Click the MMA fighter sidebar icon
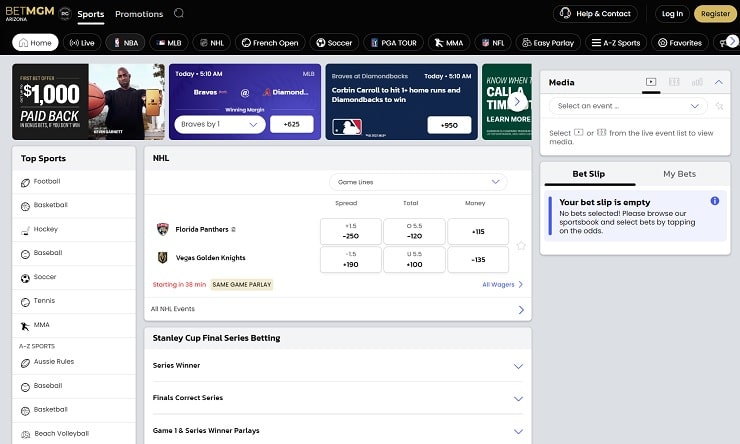The width and height of the screenshot is (740, 444). [25, 326]
